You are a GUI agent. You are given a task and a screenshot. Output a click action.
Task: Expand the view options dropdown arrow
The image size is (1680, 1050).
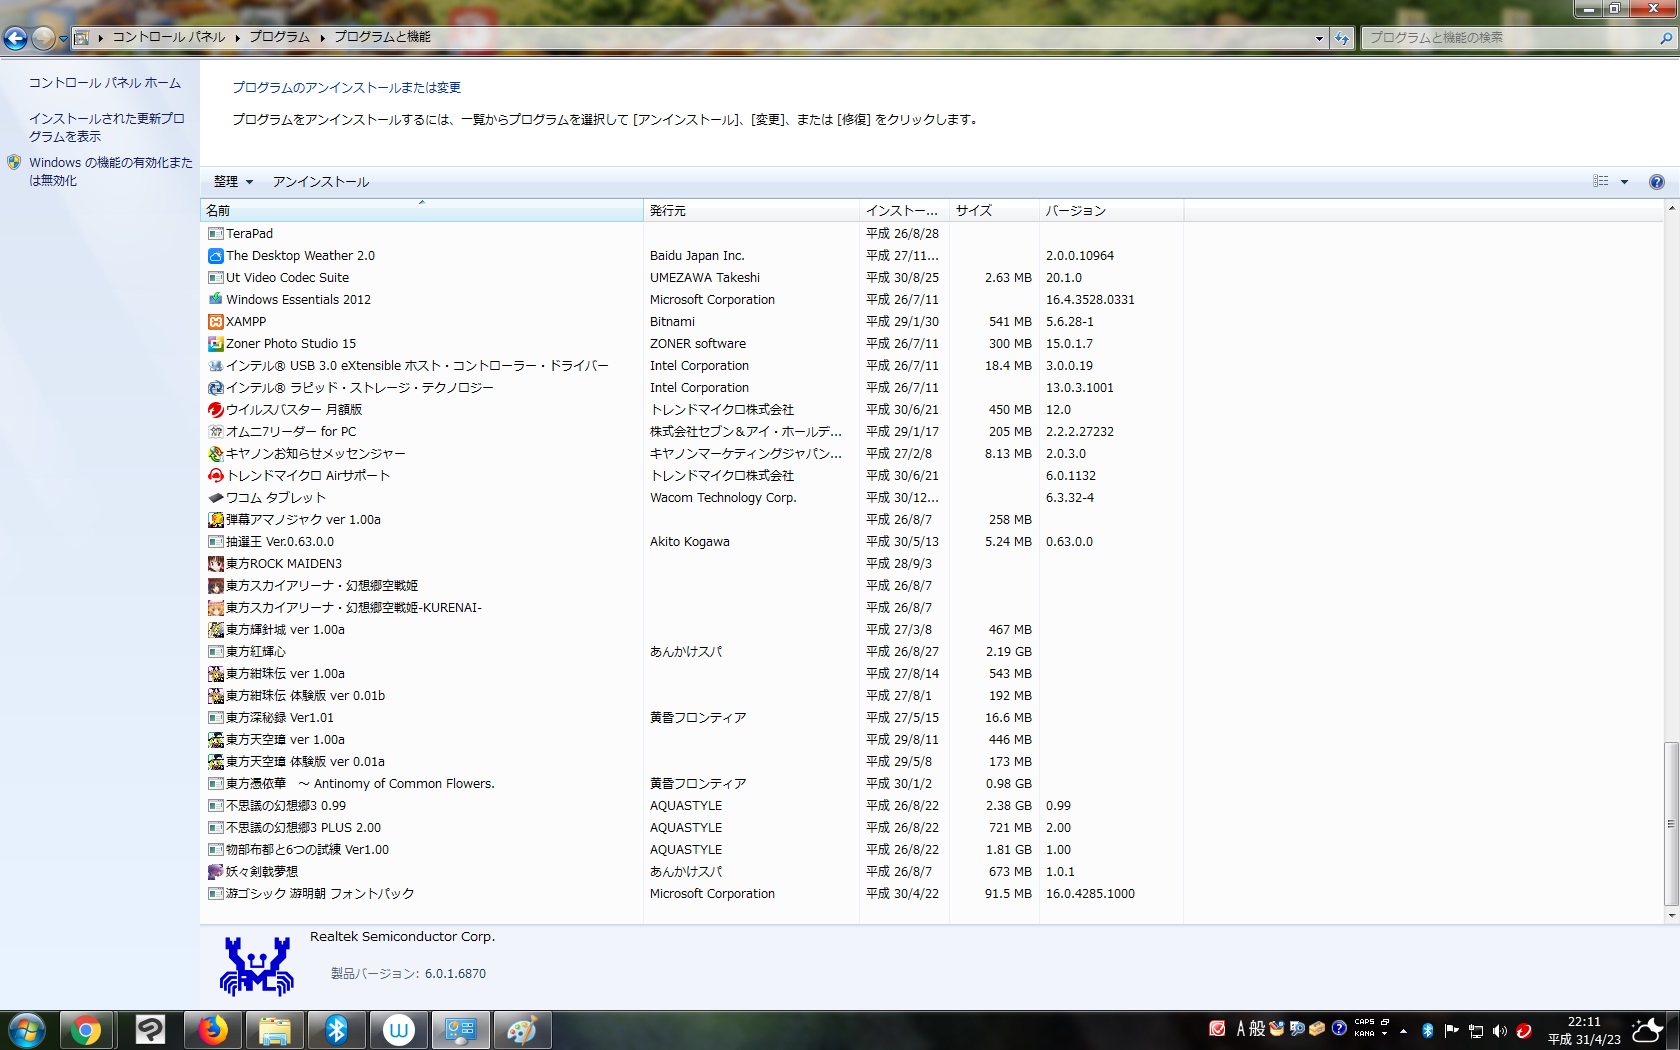(x=1624, y=182)
